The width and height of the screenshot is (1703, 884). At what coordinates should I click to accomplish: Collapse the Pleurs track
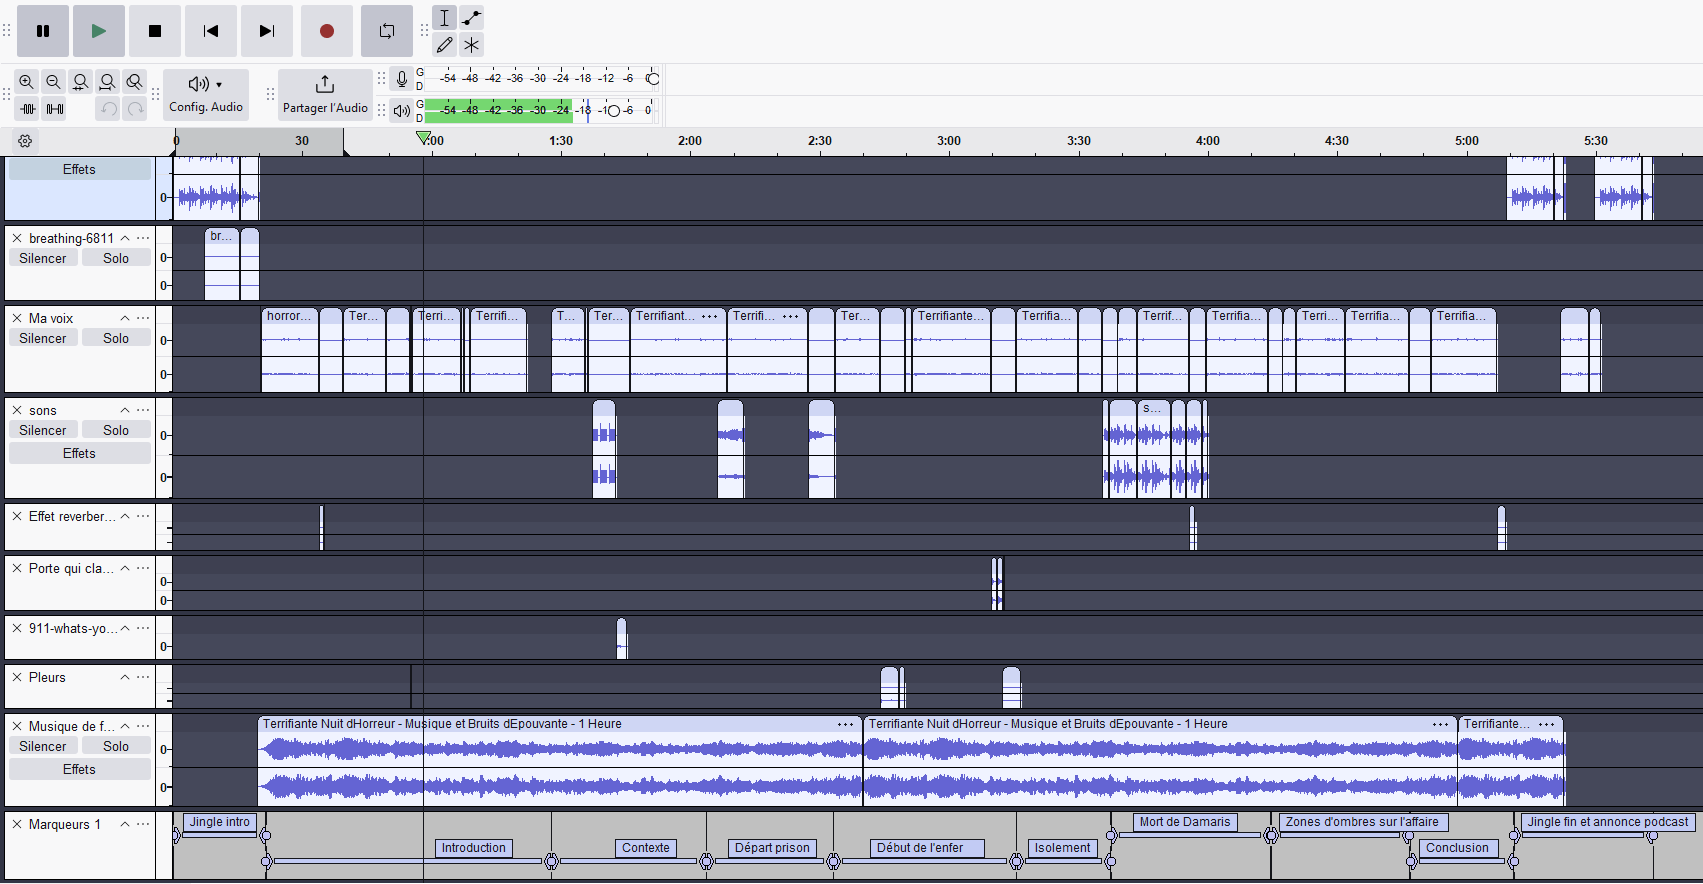[x=125, y=677]
